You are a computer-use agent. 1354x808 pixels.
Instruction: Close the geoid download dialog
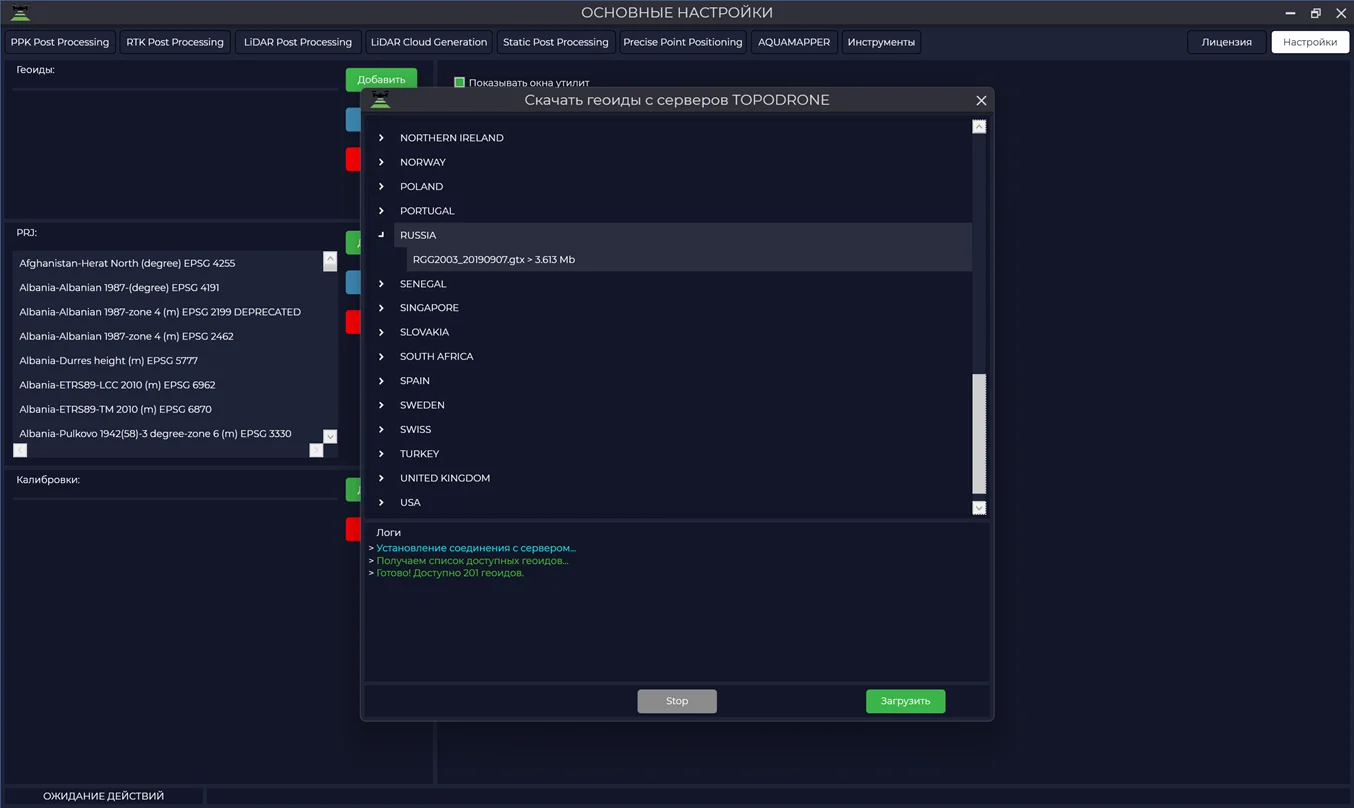(x=981, y=100)
